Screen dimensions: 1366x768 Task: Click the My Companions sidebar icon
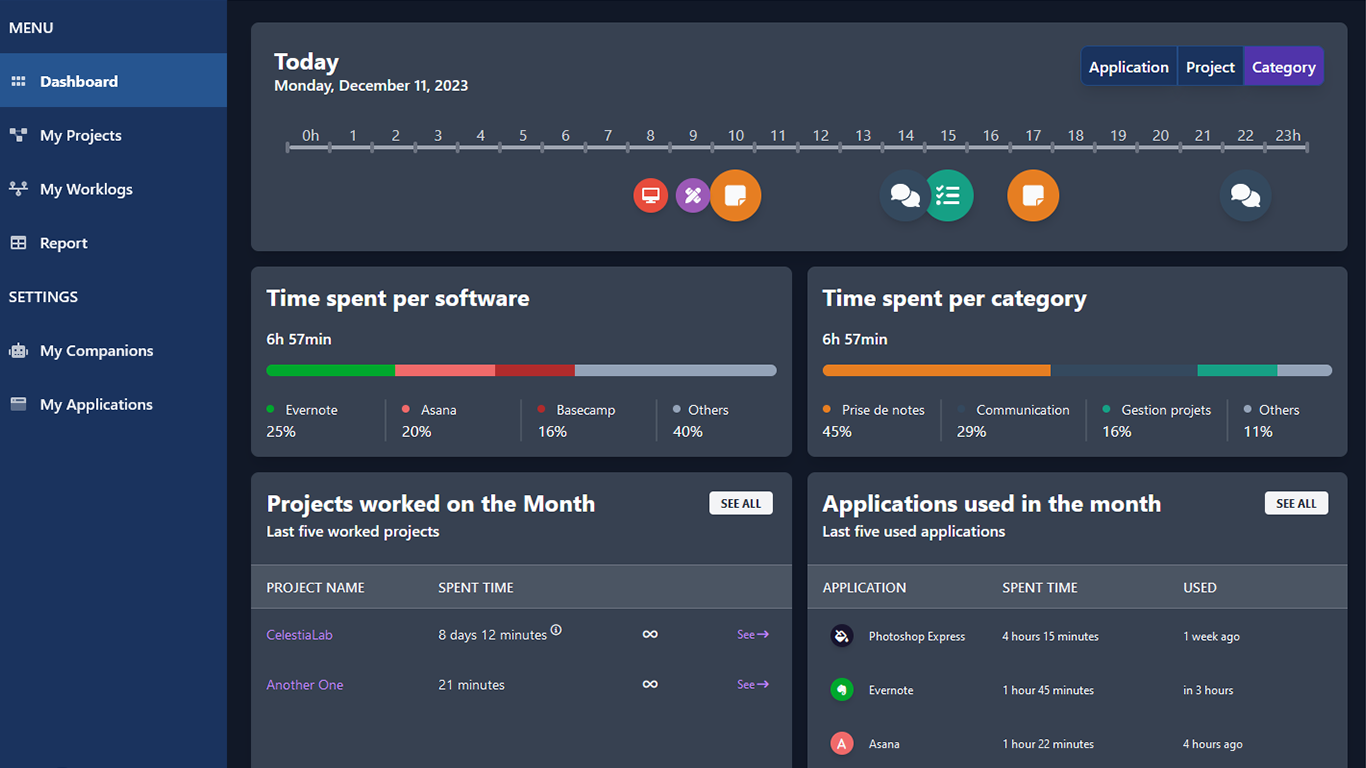point(18,350)
